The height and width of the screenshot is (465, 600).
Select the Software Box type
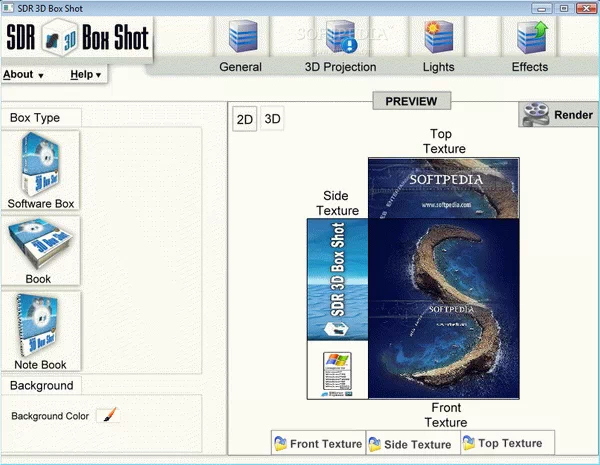41,170
